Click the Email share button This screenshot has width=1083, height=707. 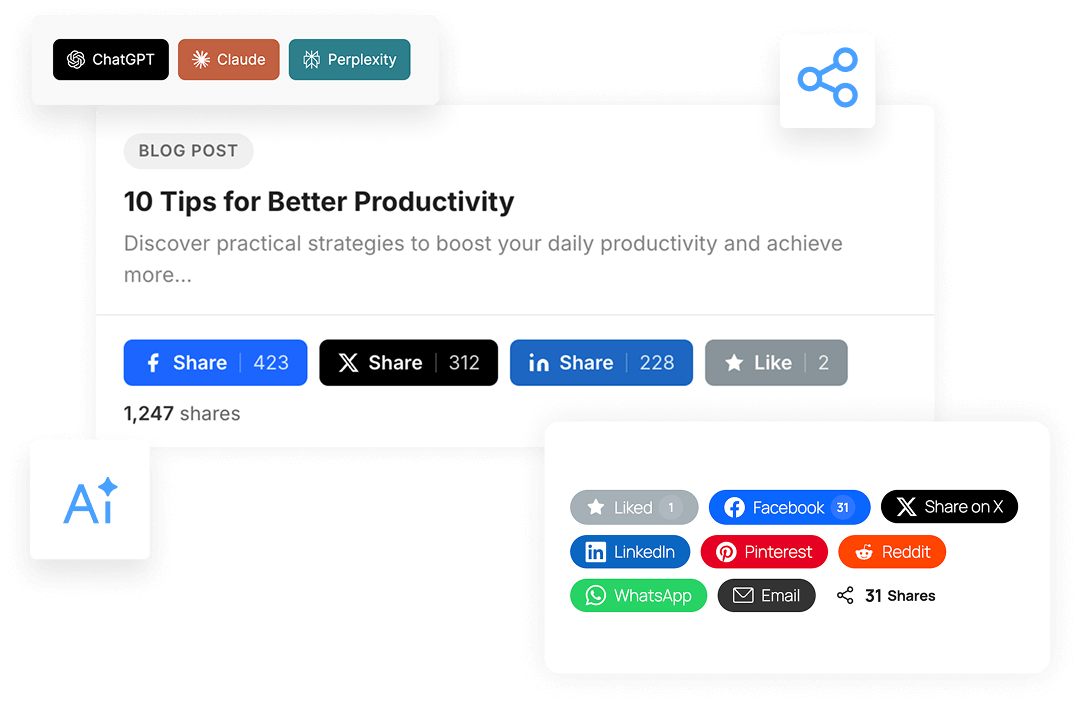point(766,596)
